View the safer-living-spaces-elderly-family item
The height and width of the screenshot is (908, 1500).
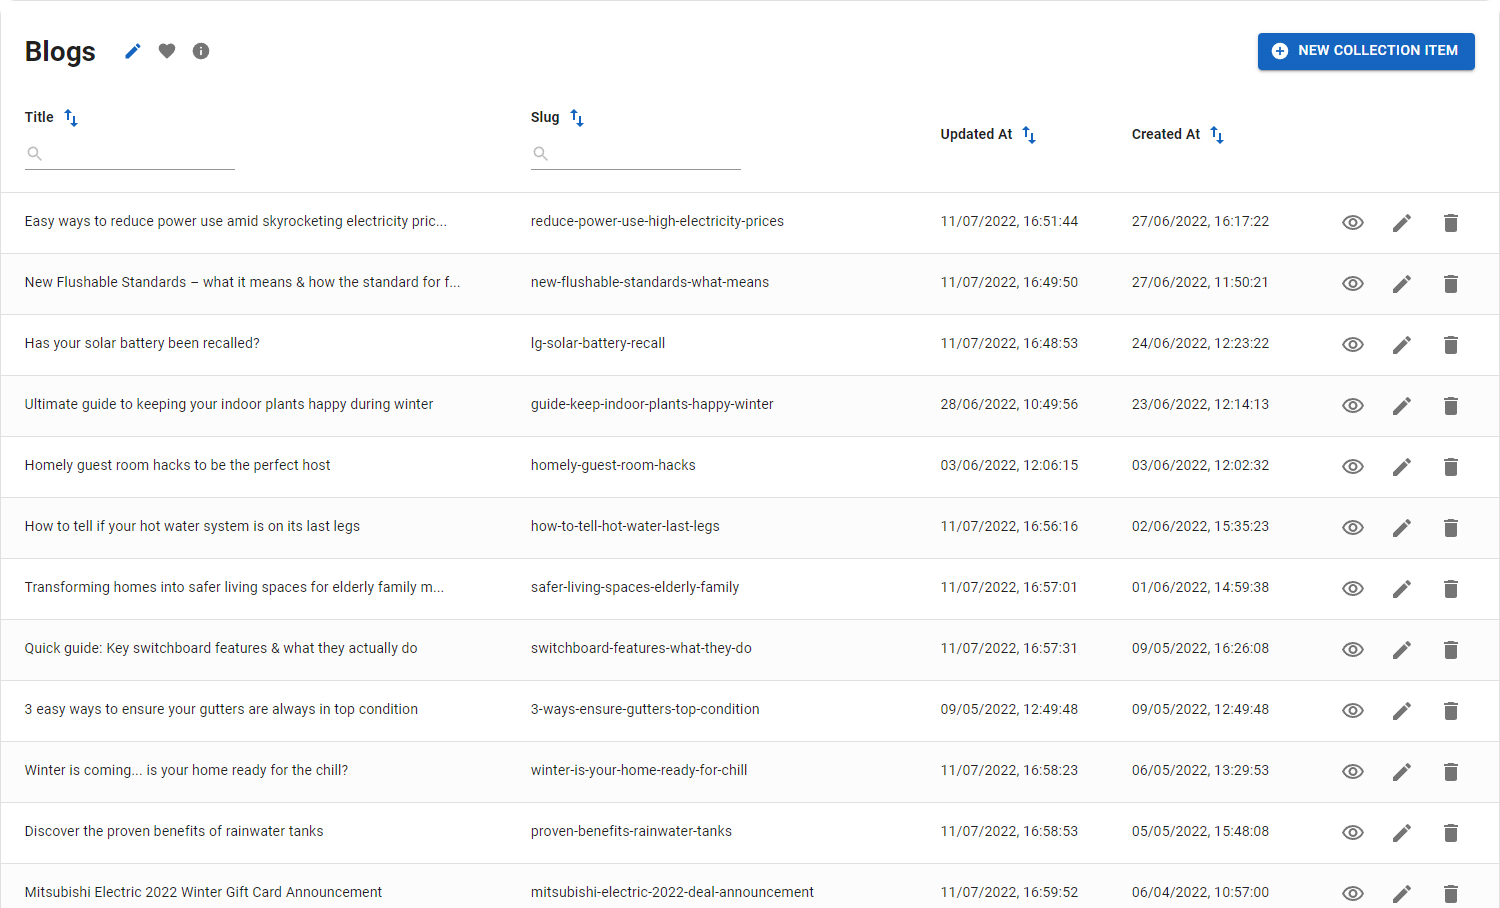click(1353, 588)
